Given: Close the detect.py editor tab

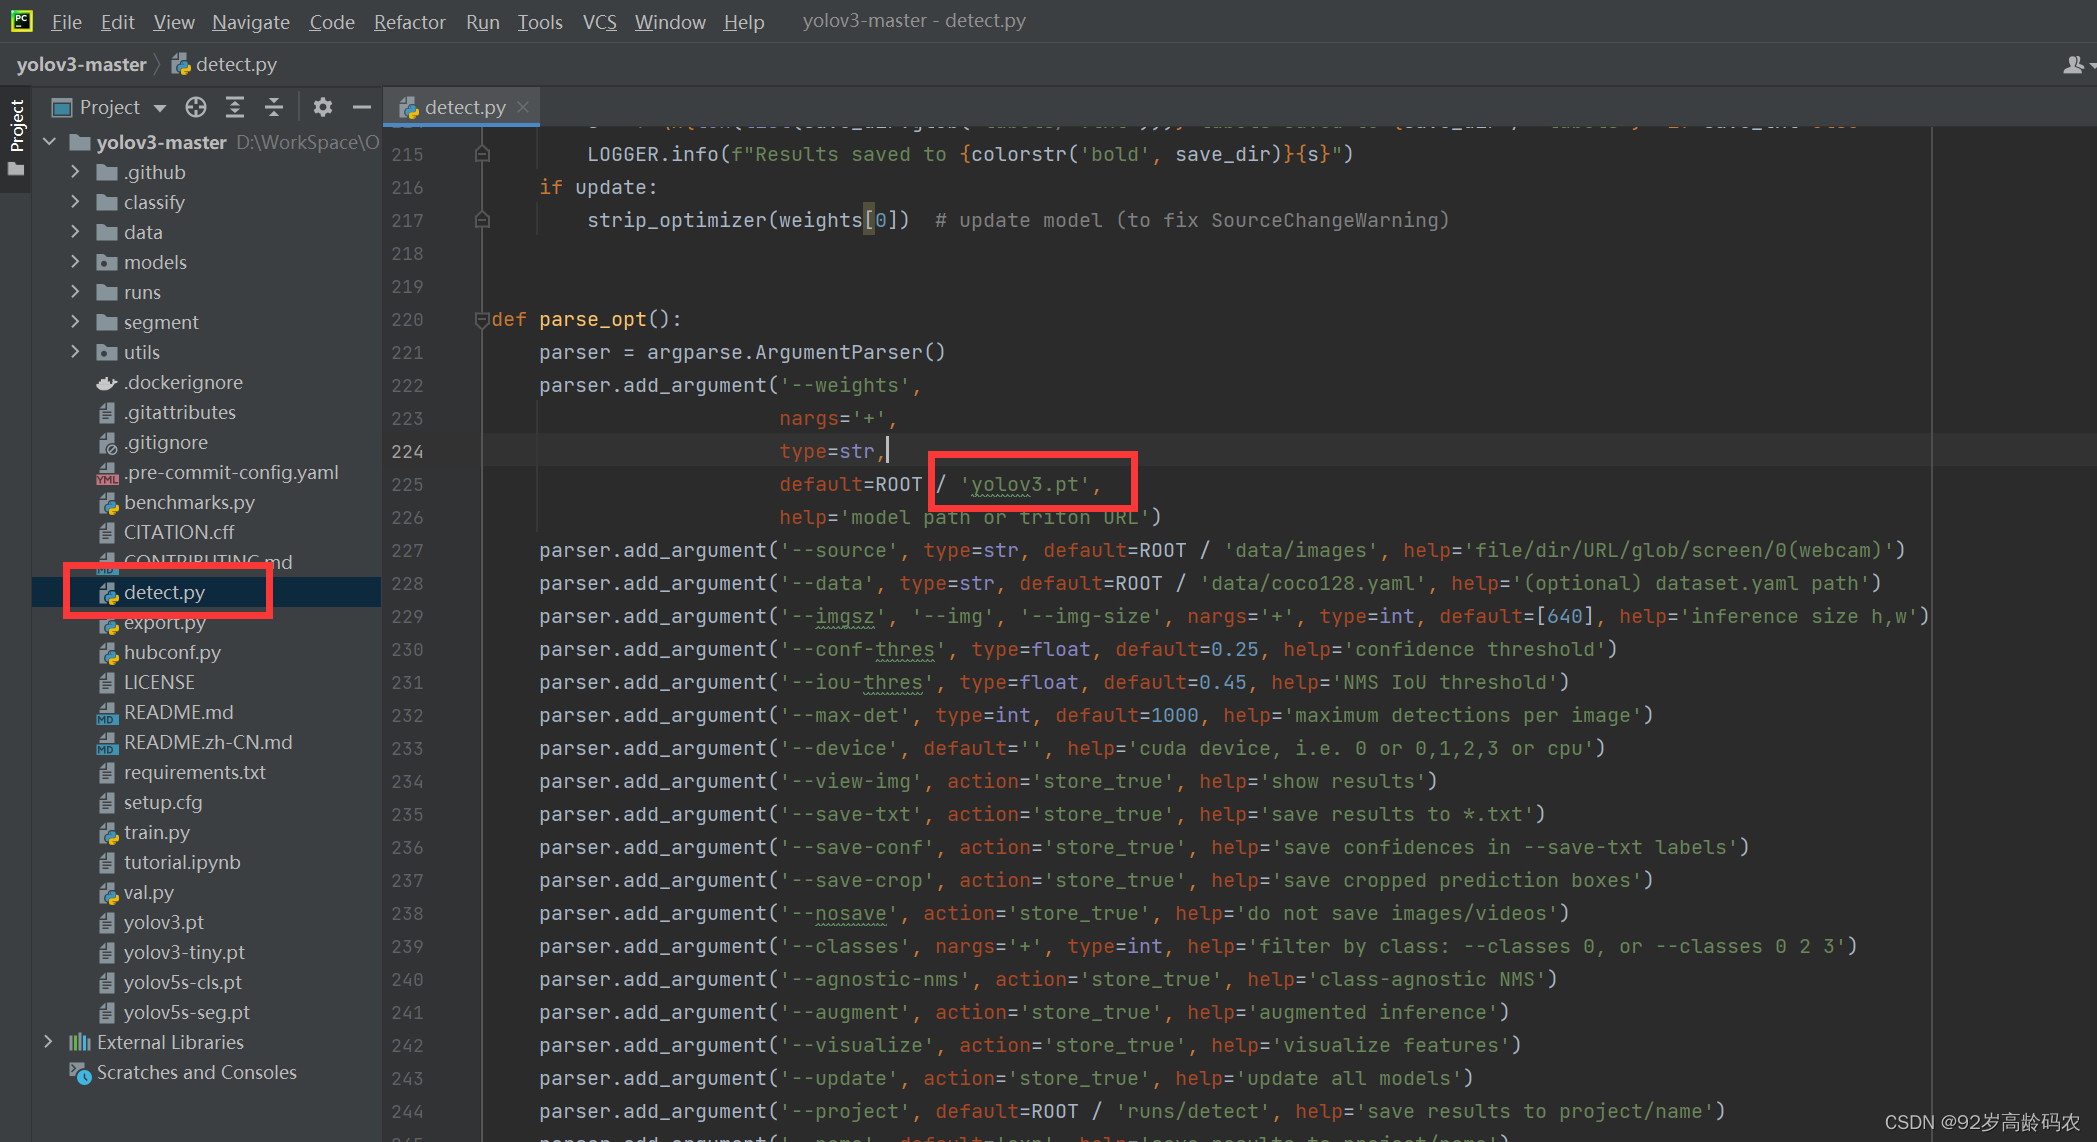Looking at the screenshot, I should pyautogui.click(x=523, y=107).
